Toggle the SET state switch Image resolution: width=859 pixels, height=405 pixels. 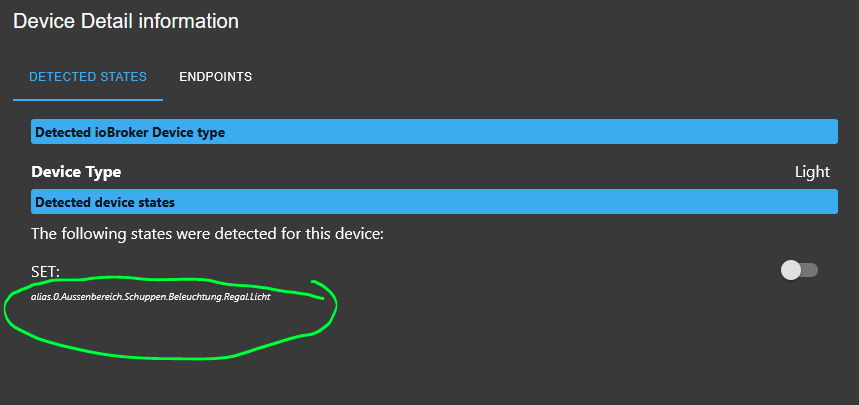800,270
